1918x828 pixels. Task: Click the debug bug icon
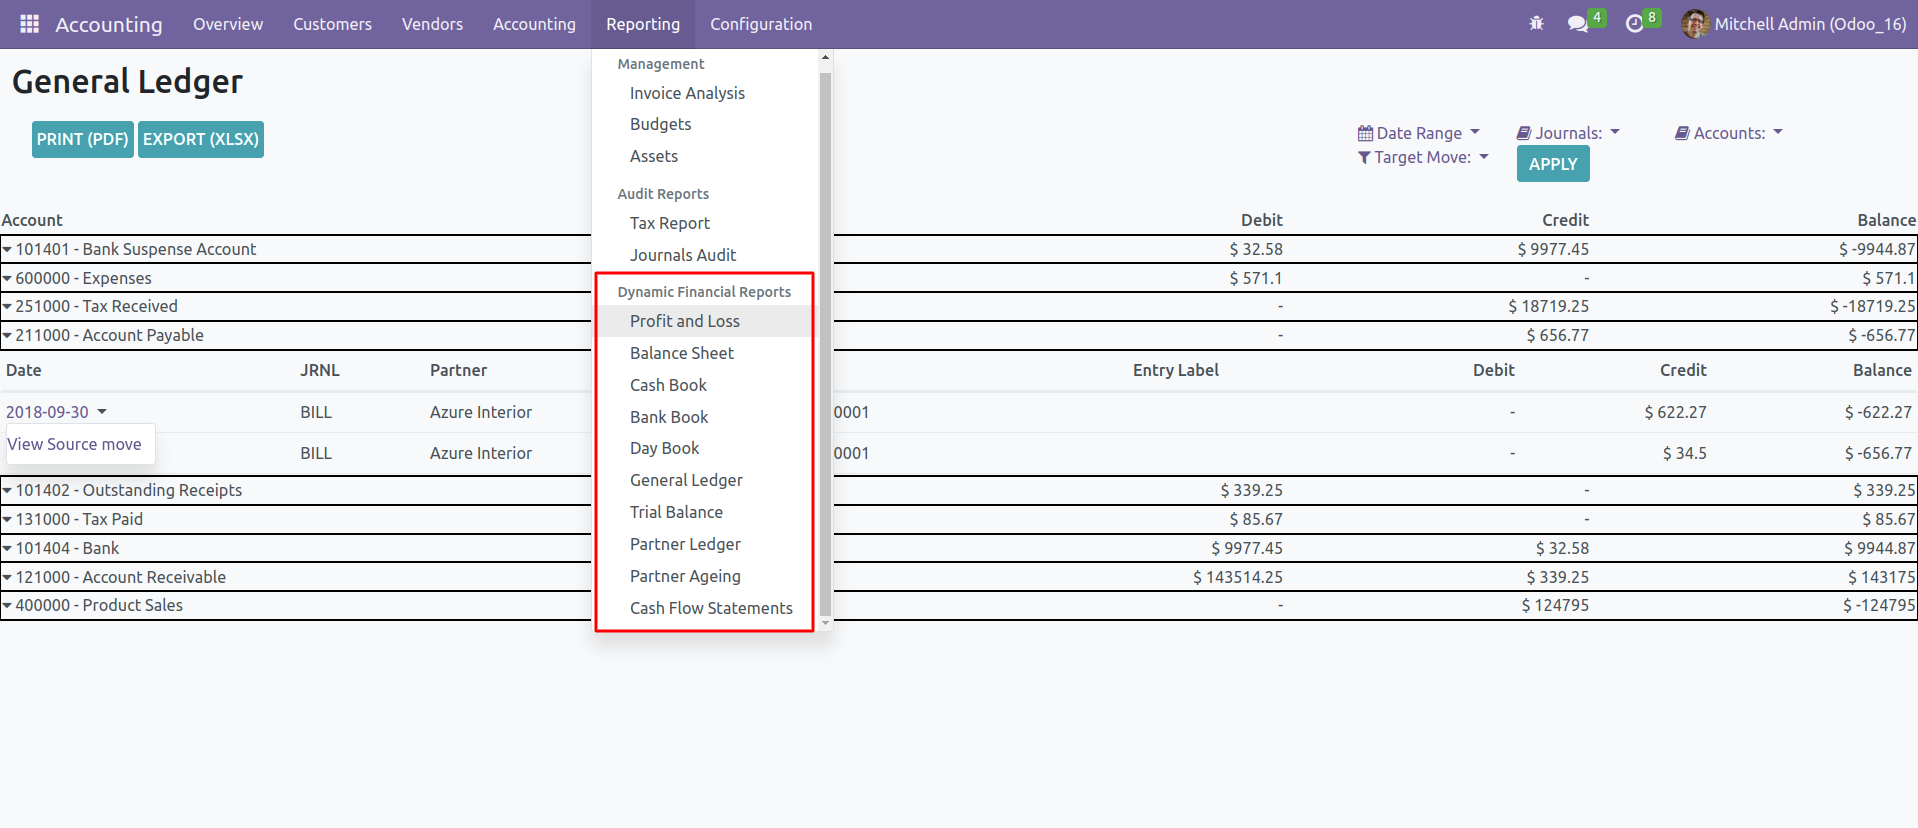(1536, 24)
